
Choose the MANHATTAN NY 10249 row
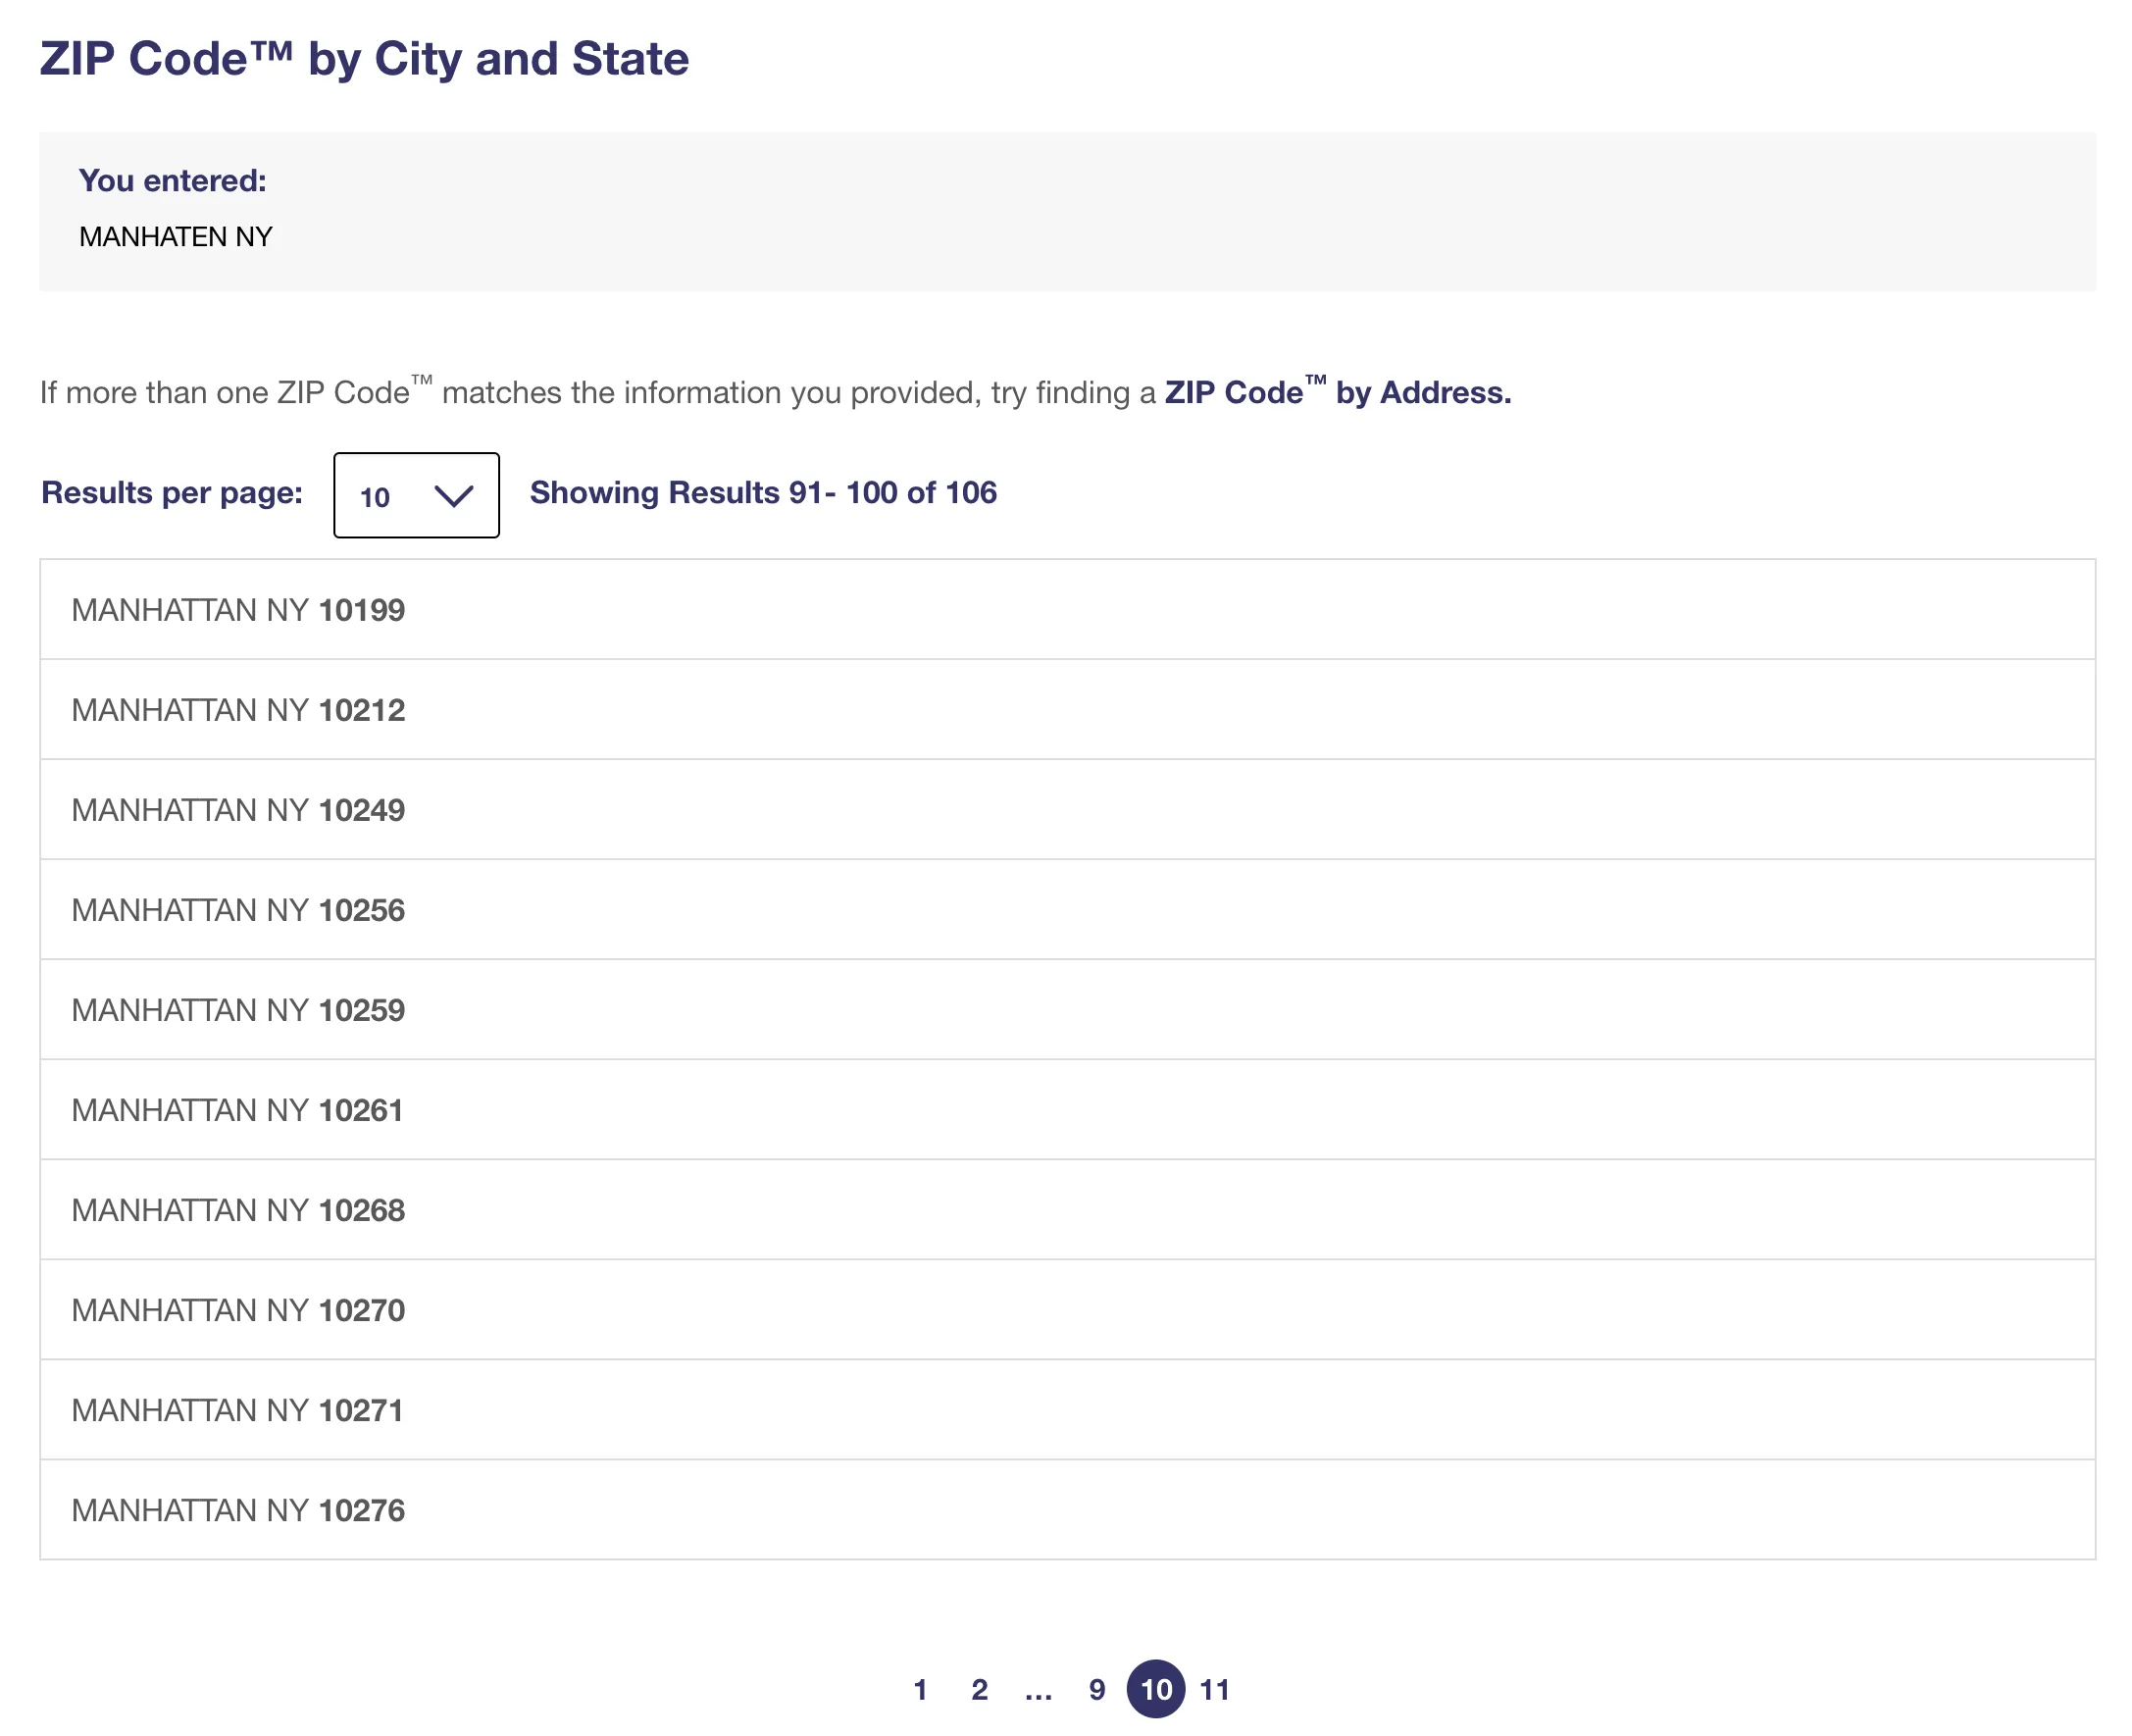[x=238, y=810]
